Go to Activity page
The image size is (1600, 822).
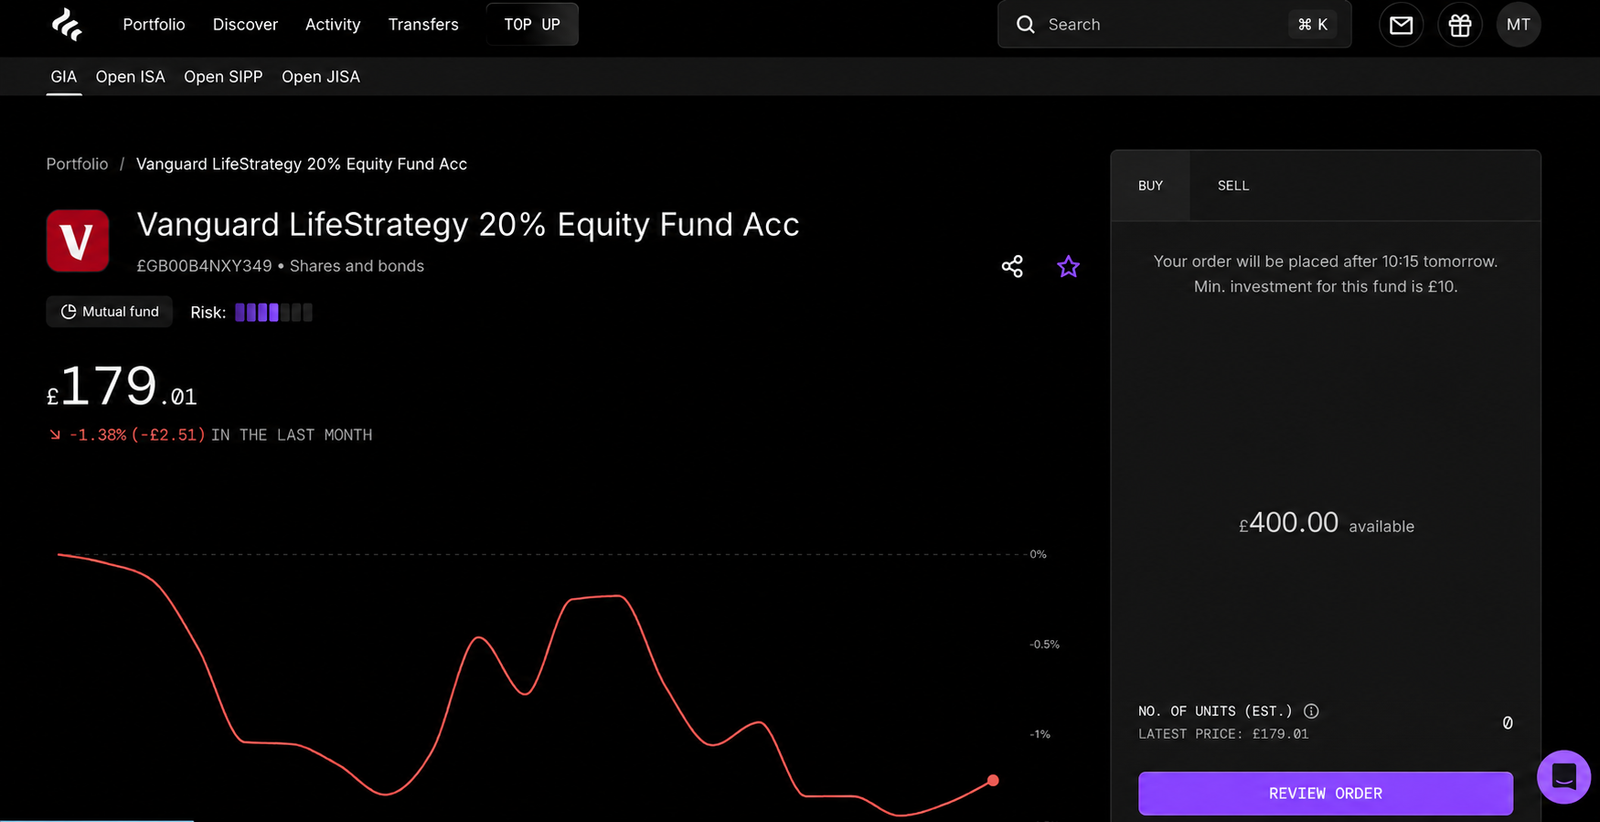(333, 25)
